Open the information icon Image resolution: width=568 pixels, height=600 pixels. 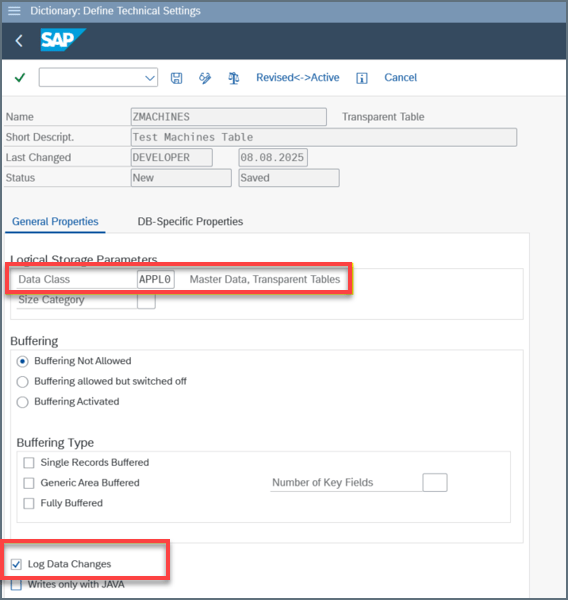(x=362, y=78)
